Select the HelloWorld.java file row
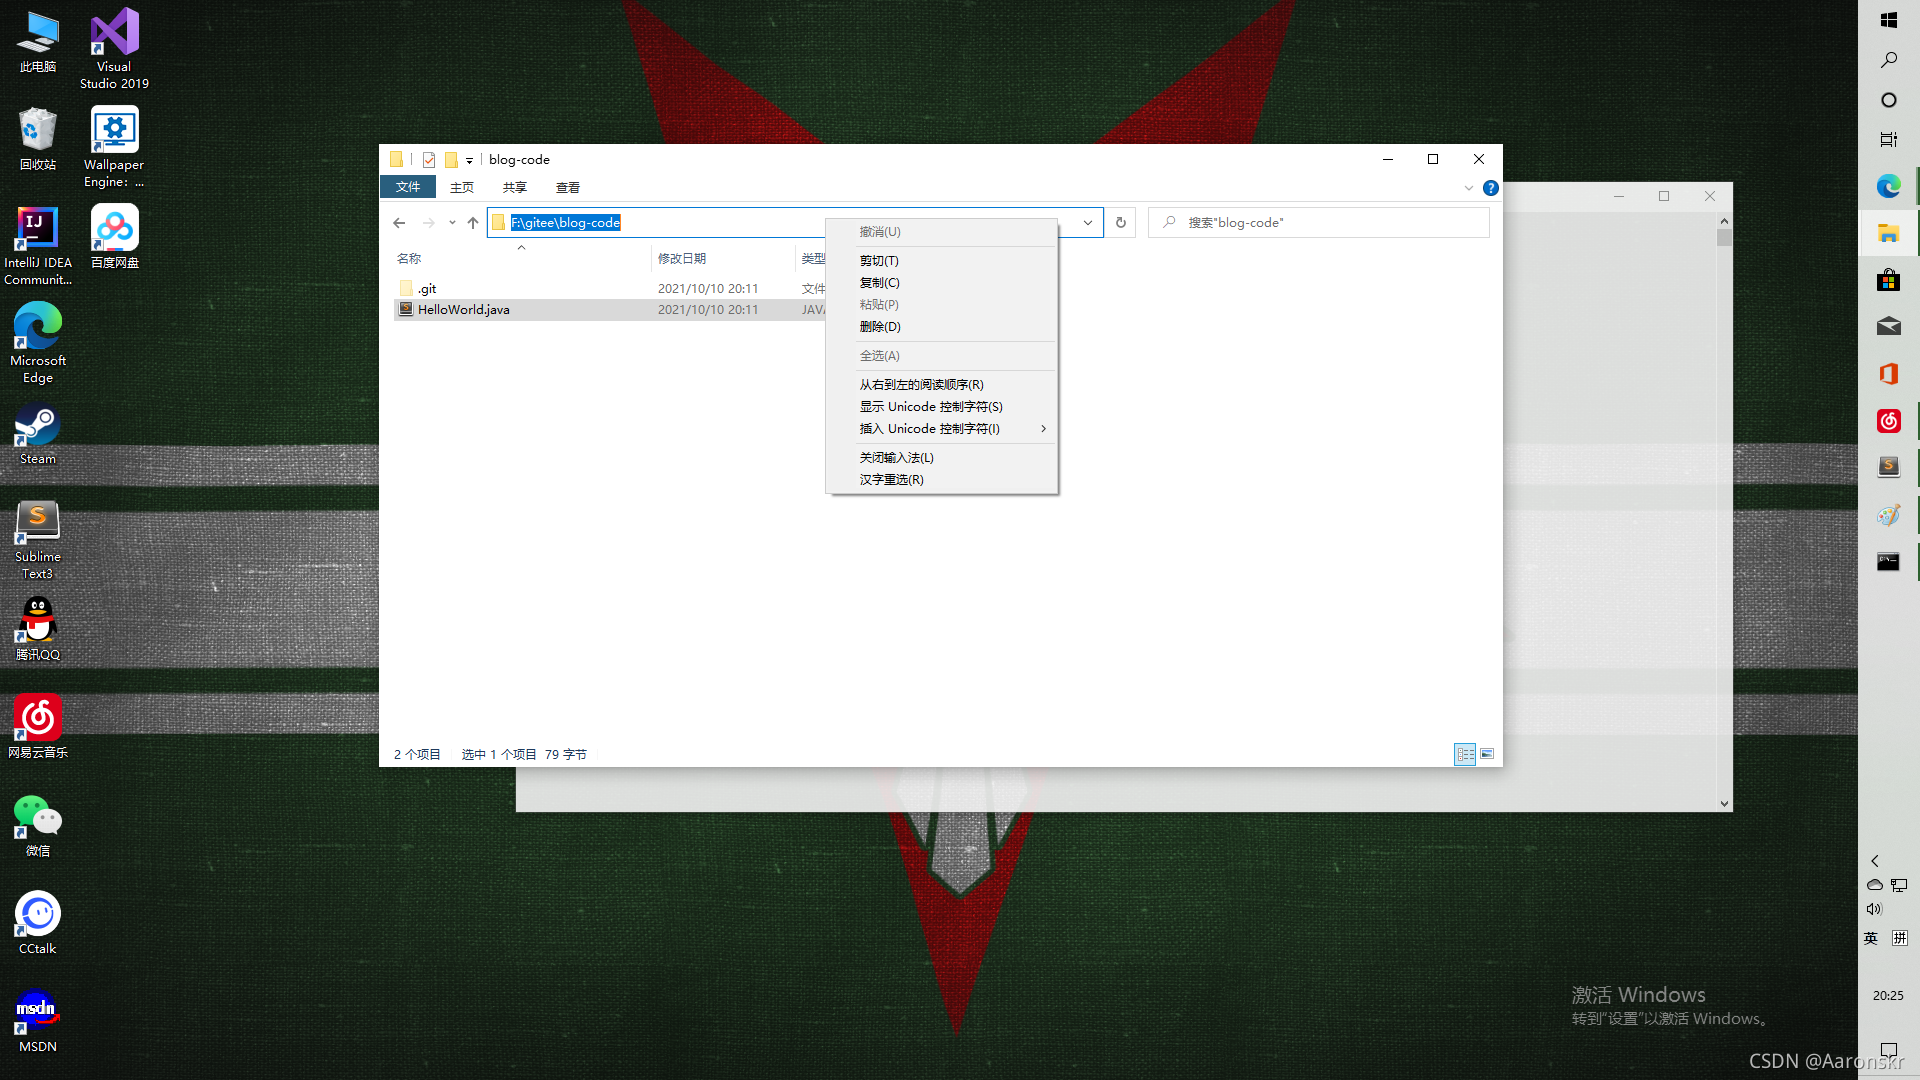This screenshot has height=1080, width=1920. pyautogui.click(x=610, y=309)
